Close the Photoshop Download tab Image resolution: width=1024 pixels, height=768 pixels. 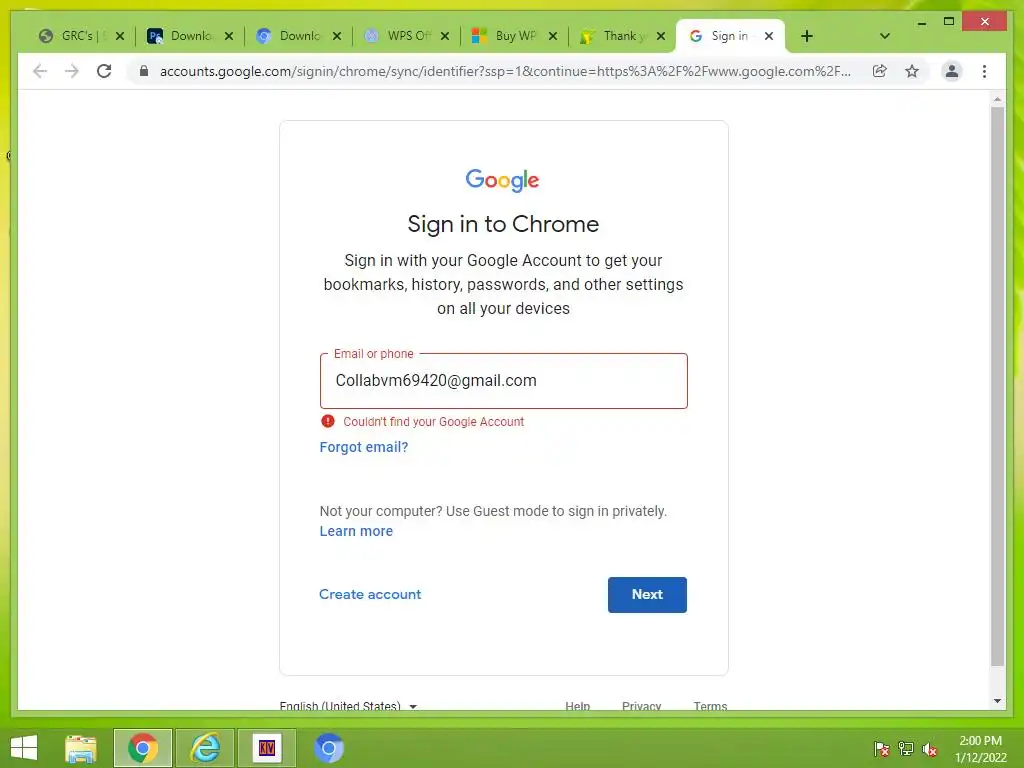coord(229,36)
